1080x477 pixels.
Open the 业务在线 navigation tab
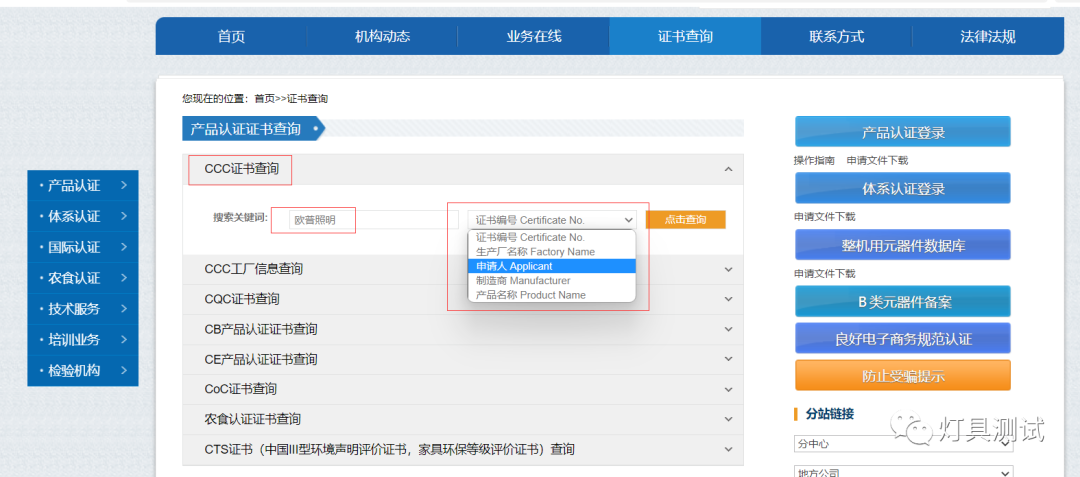coord(533,37)
